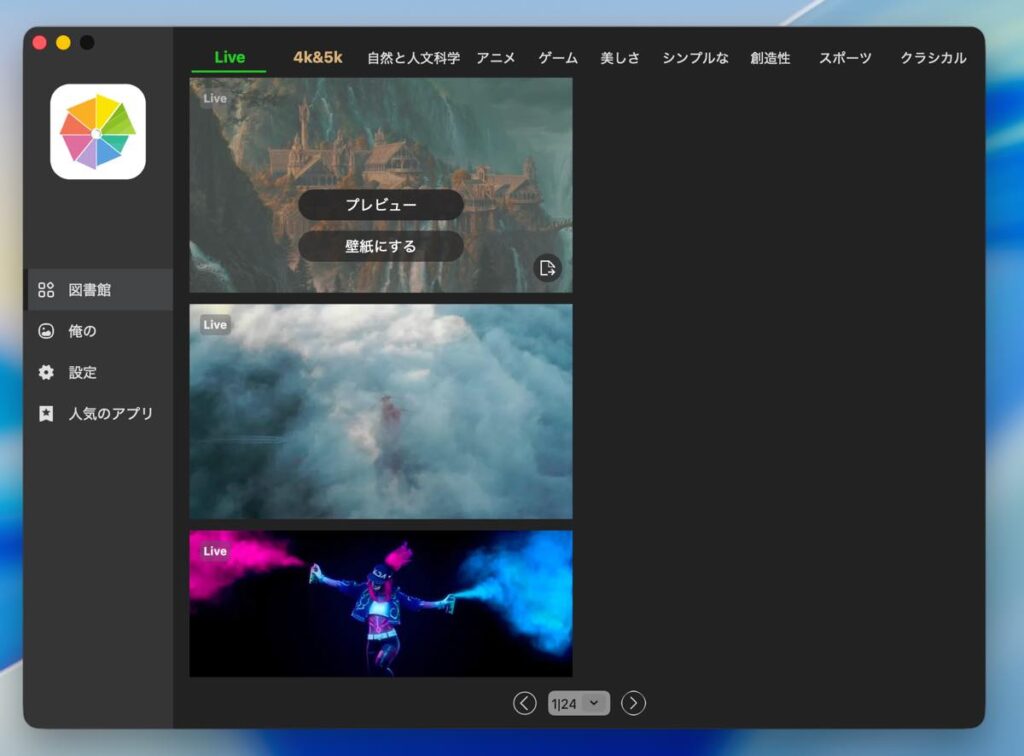Open 人気のアプリ in the sidebar
Screen dimensions: 1024x756
tap(110, 413)
